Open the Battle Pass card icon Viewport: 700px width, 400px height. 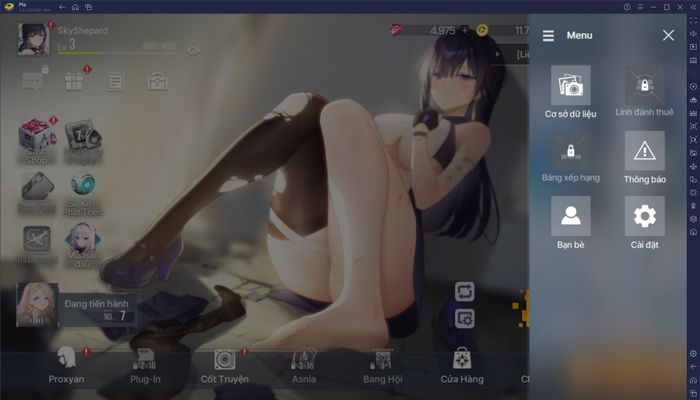(37, 191)
